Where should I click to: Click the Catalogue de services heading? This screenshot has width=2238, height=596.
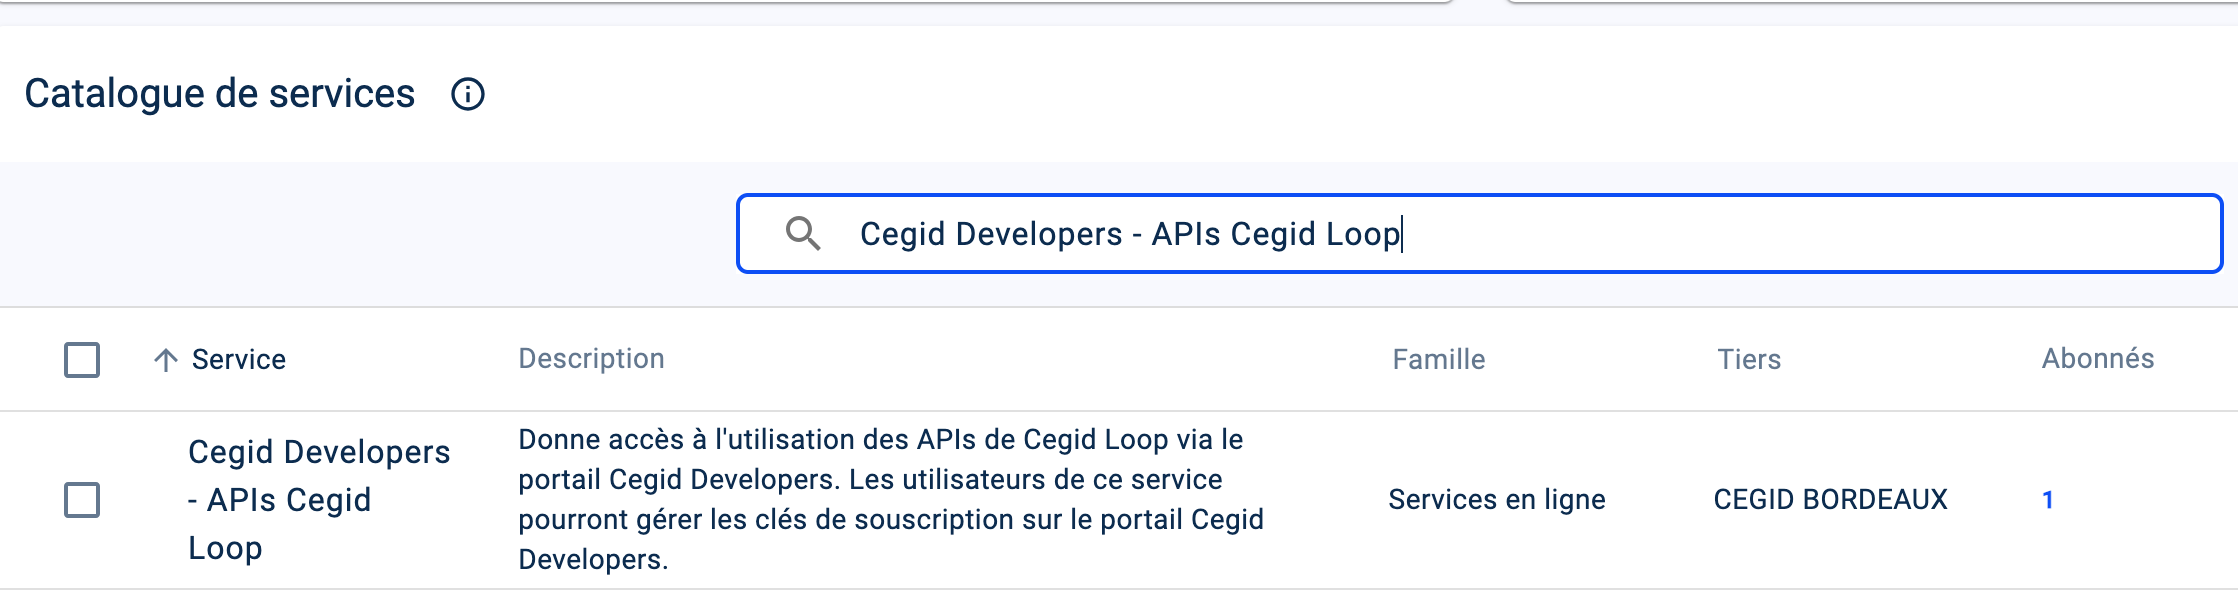pos(220,94)
